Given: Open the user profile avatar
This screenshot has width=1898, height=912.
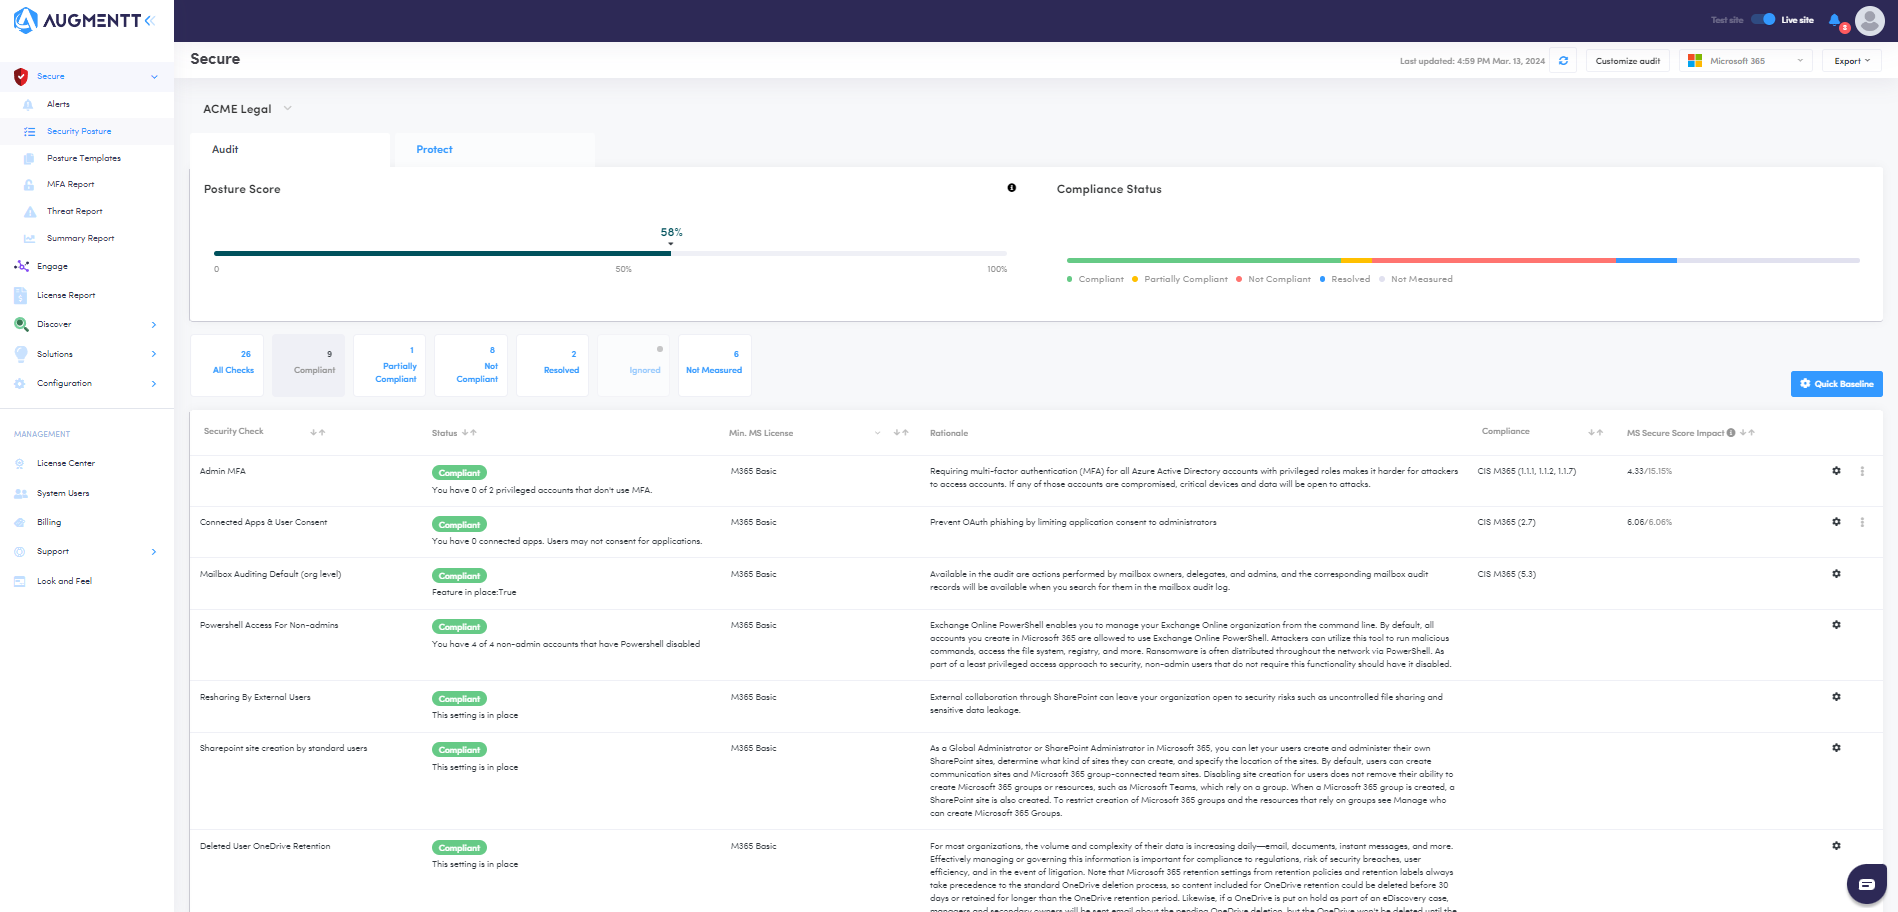Looking at the screenshot, I should [x=1869, y=20].
